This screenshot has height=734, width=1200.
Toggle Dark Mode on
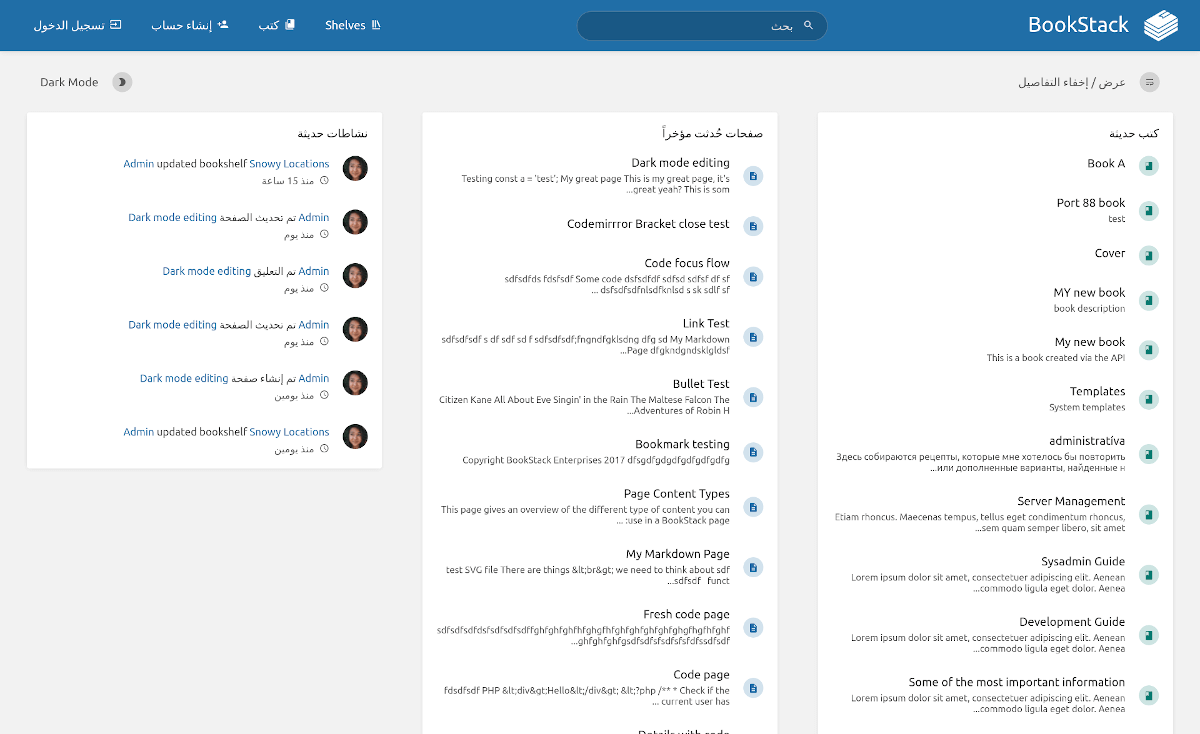click(x=122, y=82)
